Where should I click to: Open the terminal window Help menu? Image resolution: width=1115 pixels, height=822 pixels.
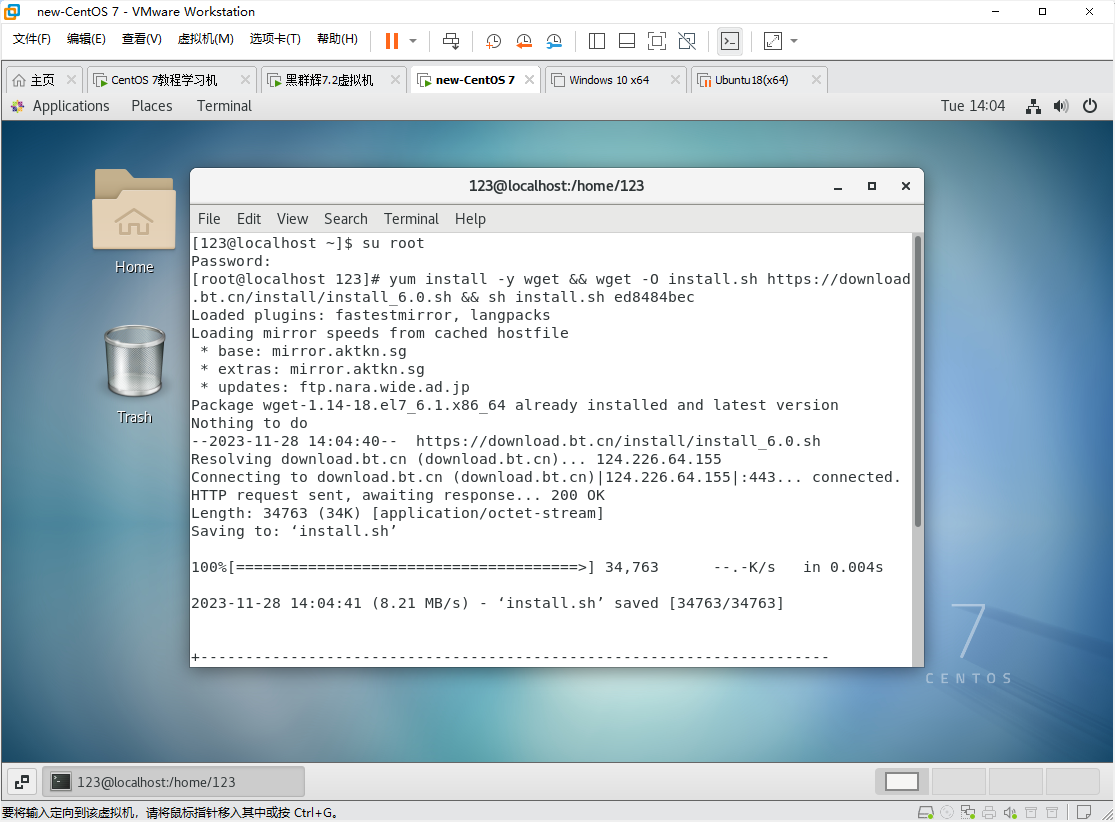click(x=470, y=219)
